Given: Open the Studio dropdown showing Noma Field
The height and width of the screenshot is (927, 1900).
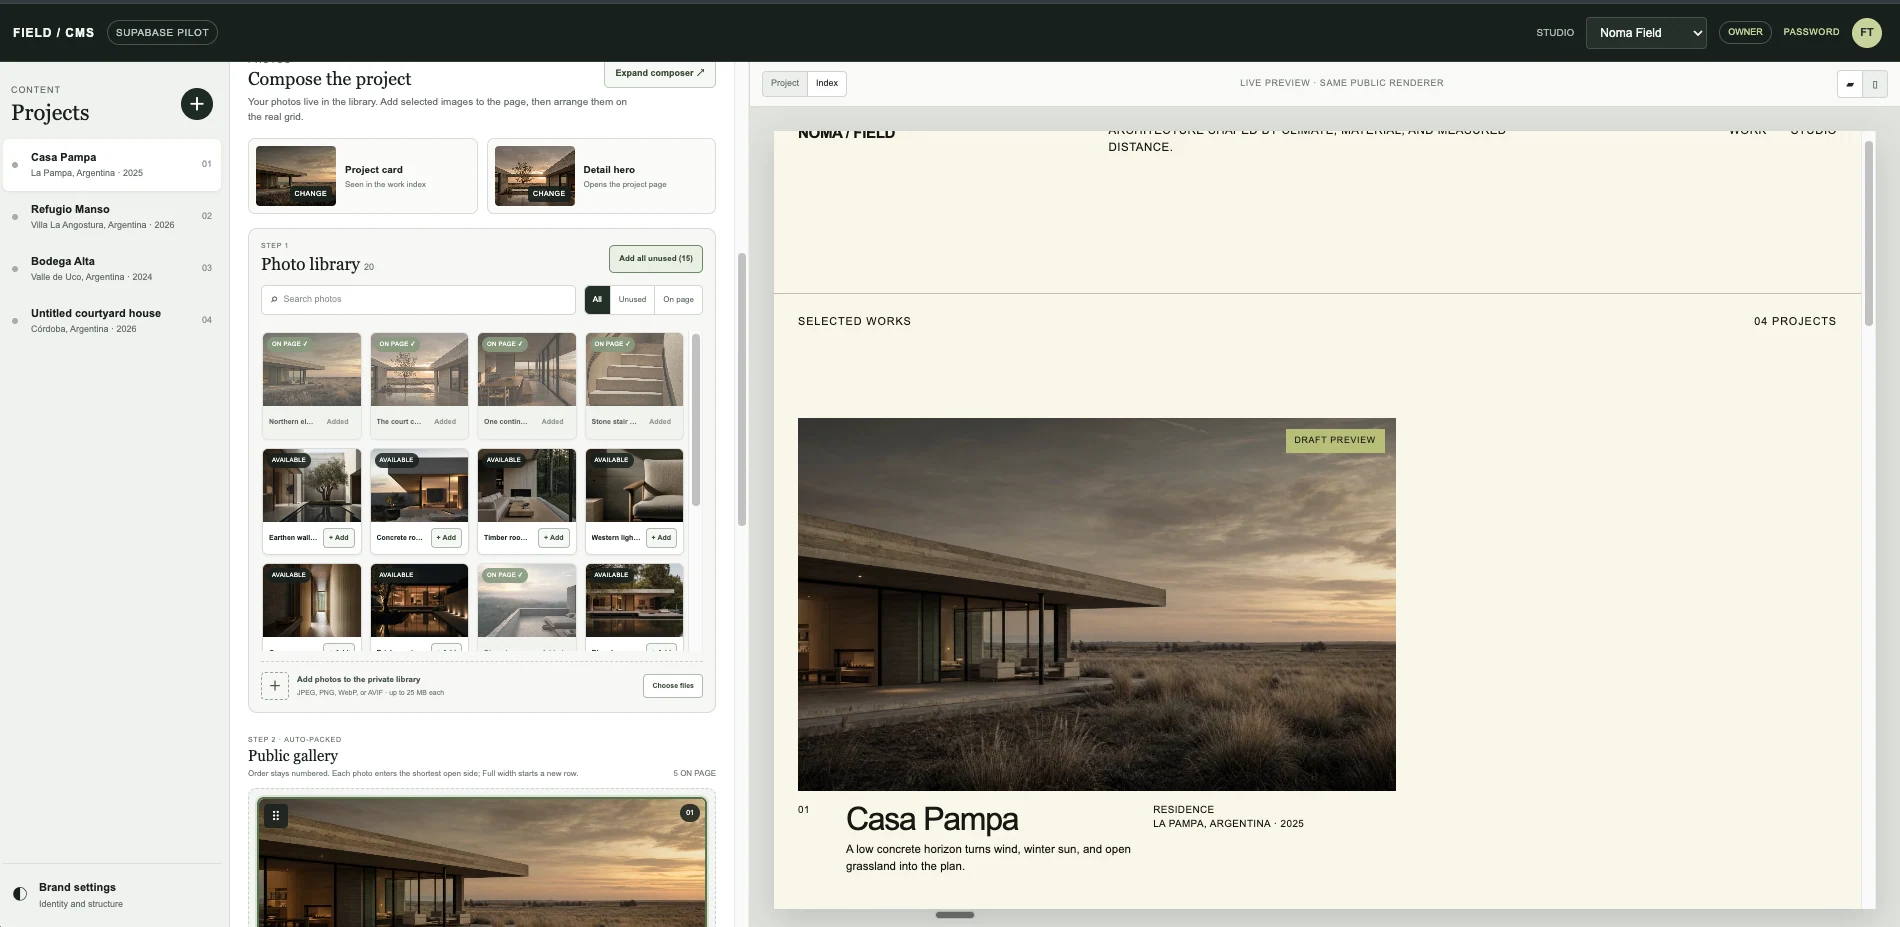Looking at the screenshot, I should tap(1646, 32).
